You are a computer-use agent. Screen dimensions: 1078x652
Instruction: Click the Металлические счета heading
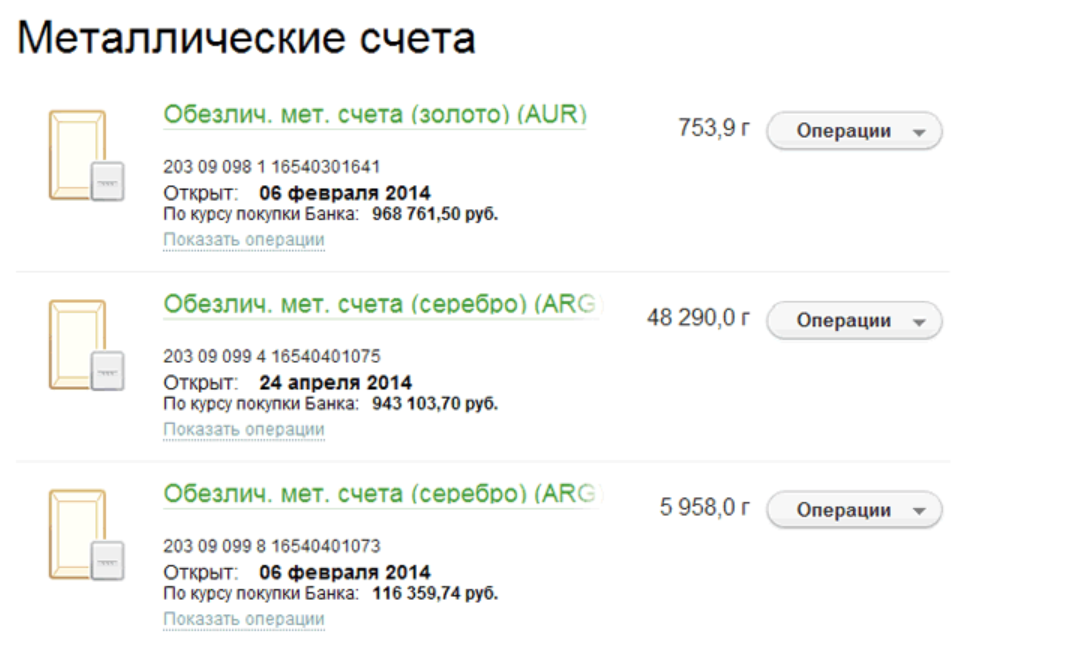pyautogui.click(x=246, y=39)
